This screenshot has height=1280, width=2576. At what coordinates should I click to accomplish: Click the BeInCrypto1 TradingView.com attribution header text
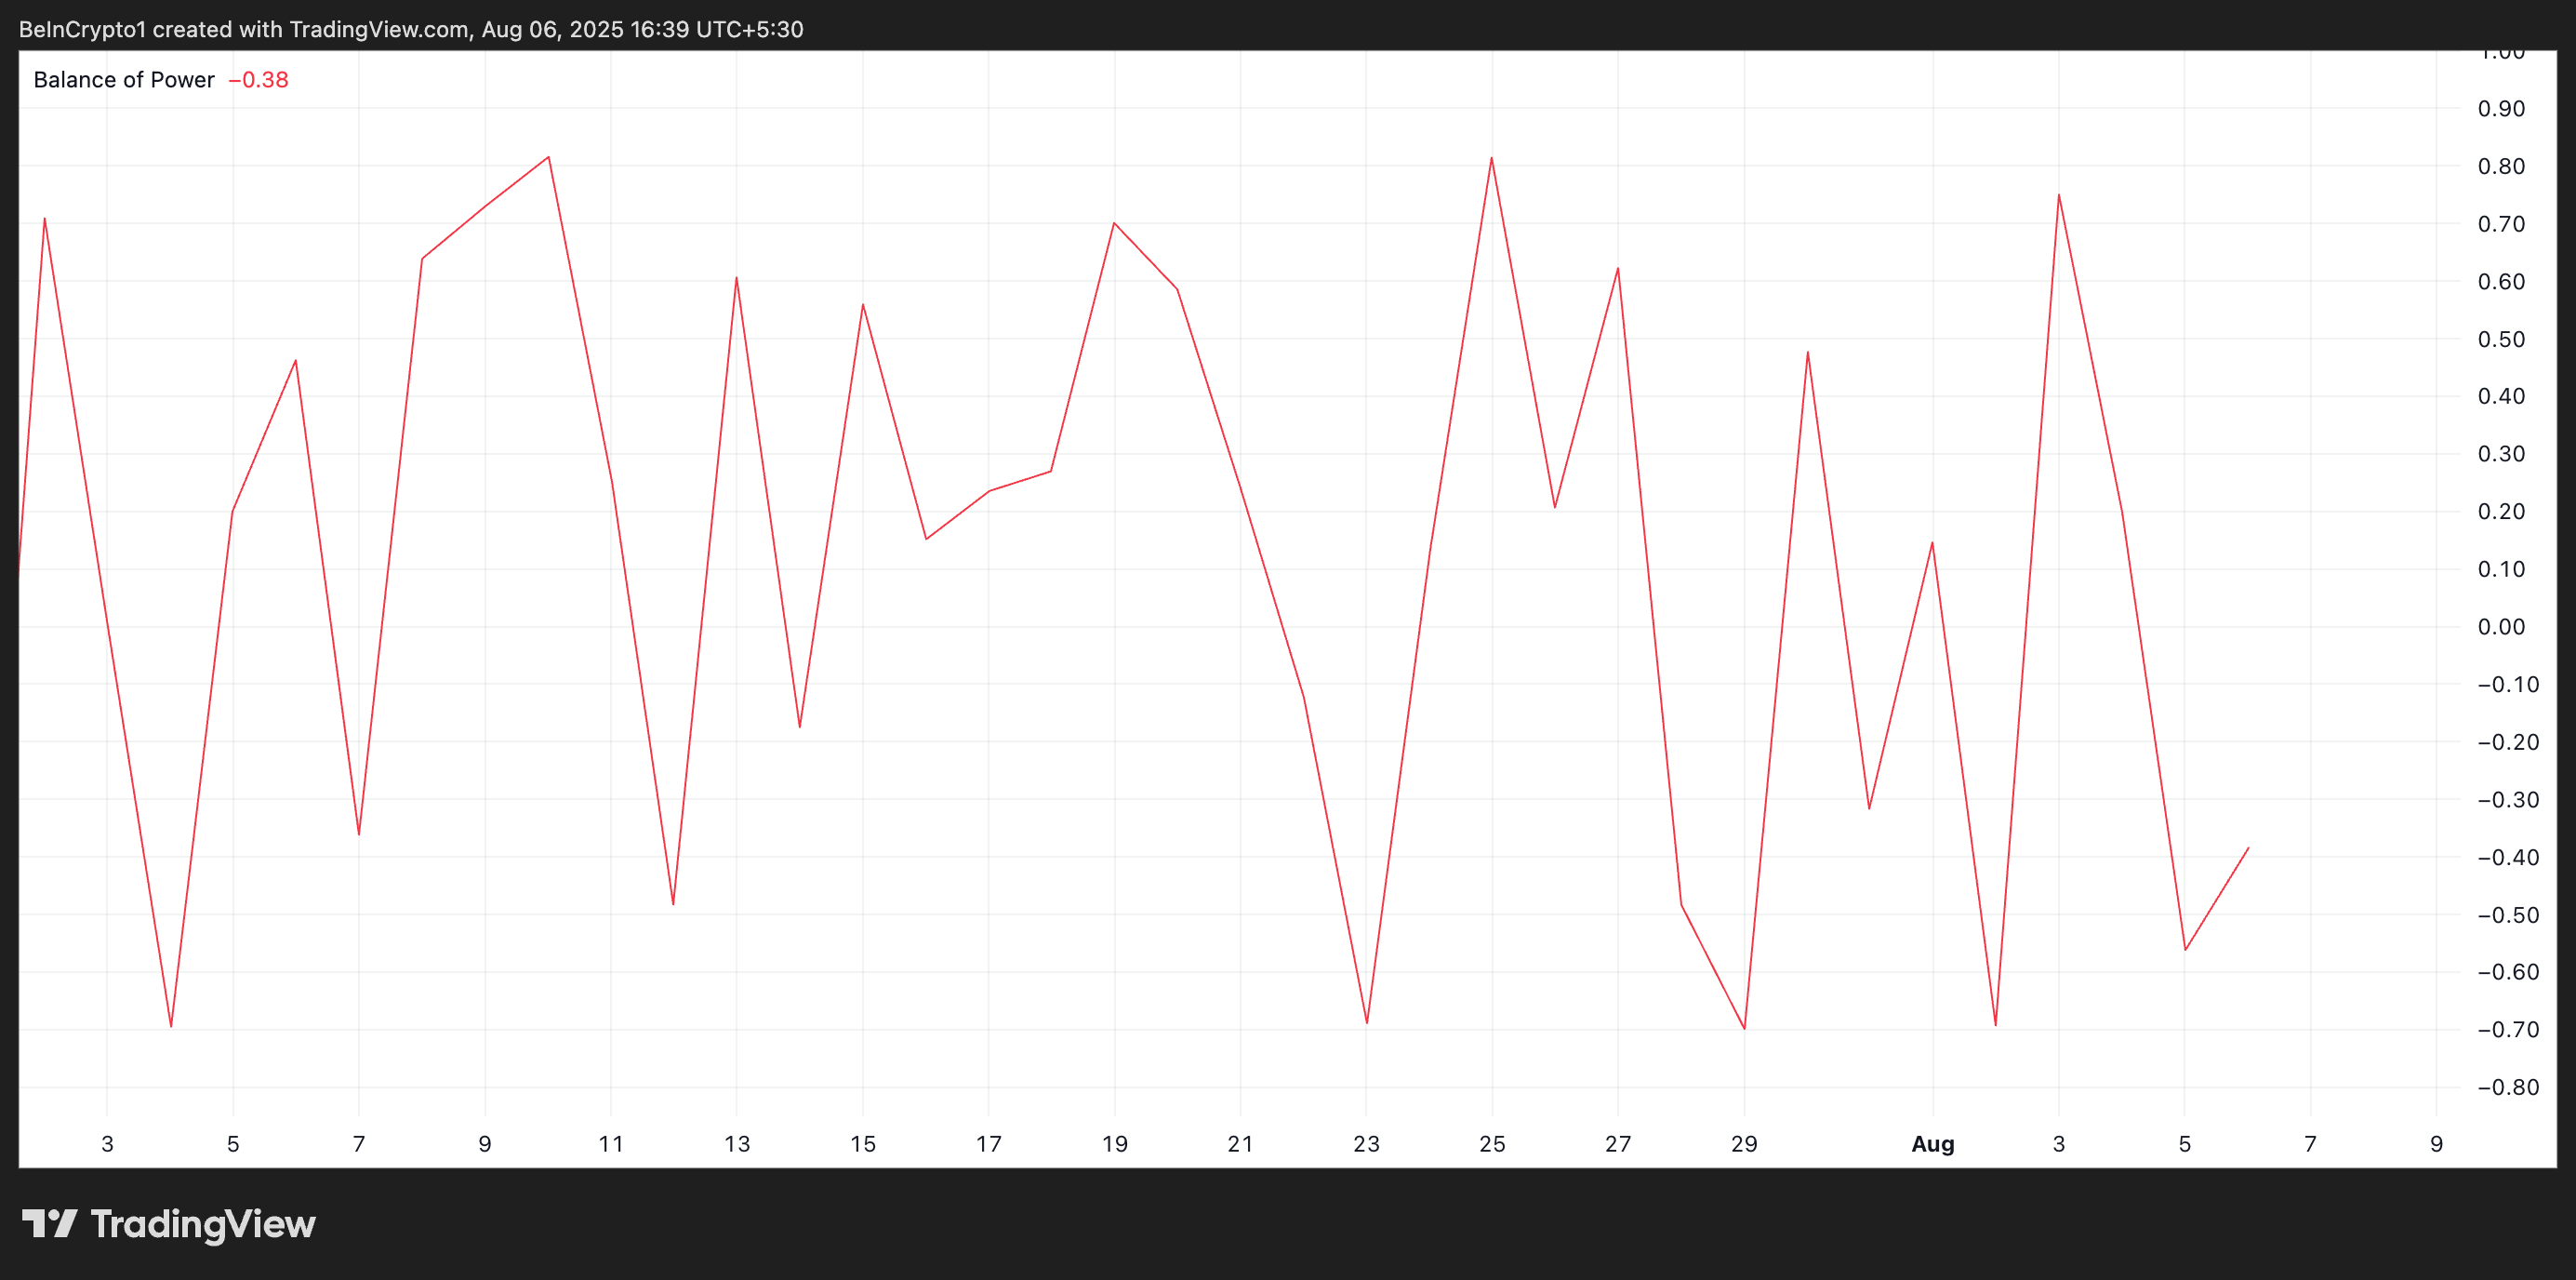pyautogui.click(x=411, y=29)
